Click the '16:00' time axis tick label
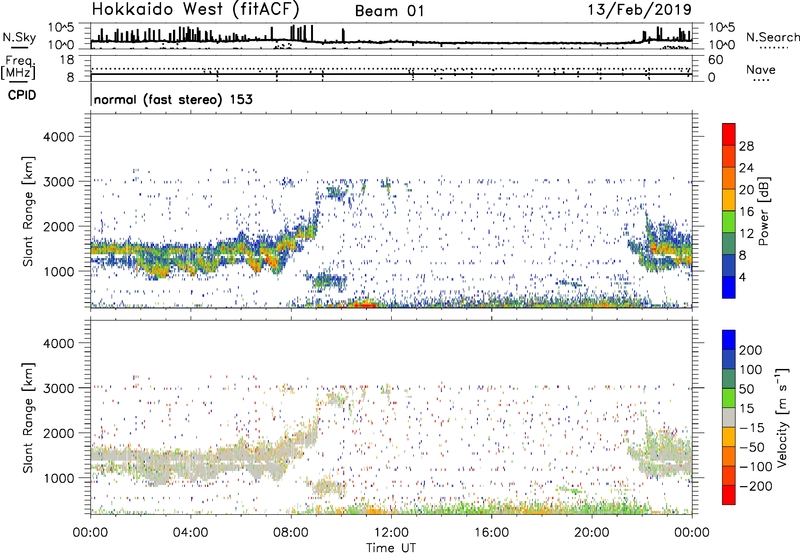Image resolution: width=800 pixels, height=554 pixels. pyautogui.click(x=491, y=533)
